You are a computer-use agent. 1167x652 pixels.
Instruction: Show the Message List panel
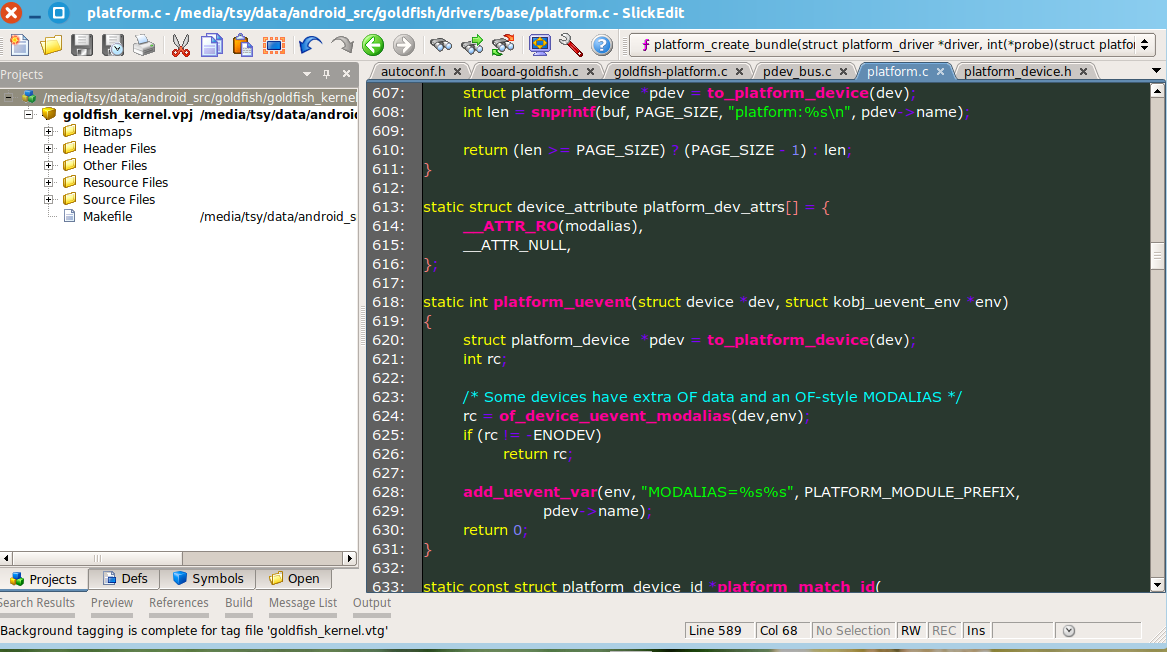pyautogui.click(x=303, y=603)
